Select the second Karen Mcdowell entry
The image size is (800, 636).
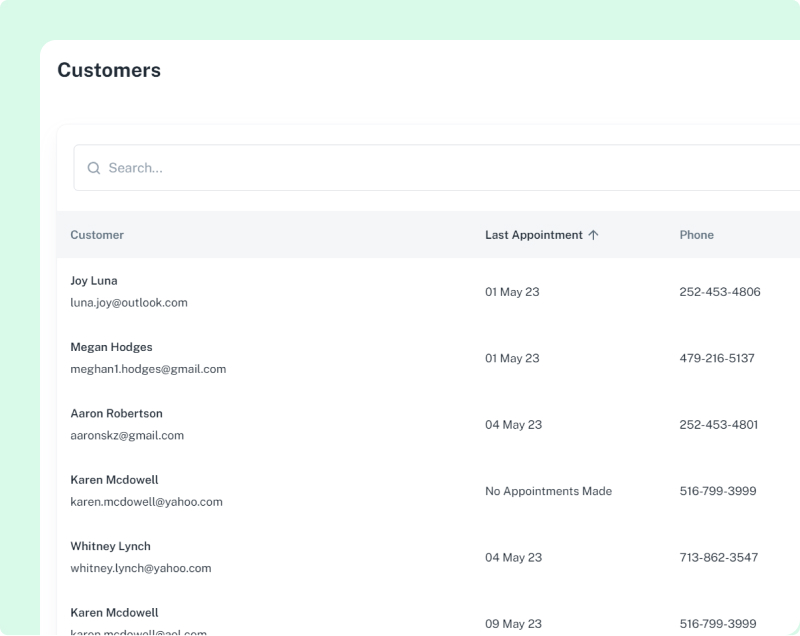point(114,612)
